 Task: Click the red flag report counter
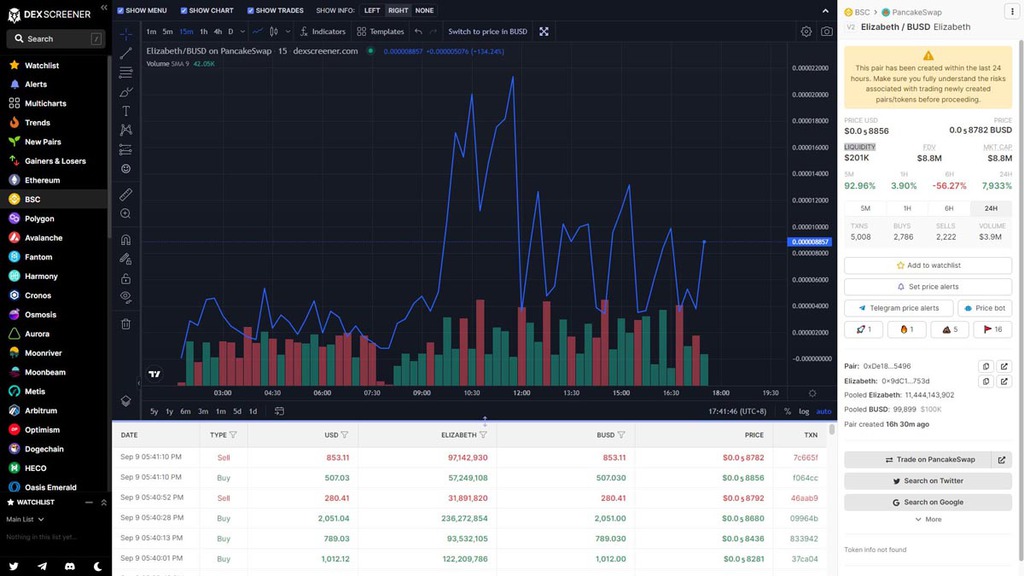point(993,329)
